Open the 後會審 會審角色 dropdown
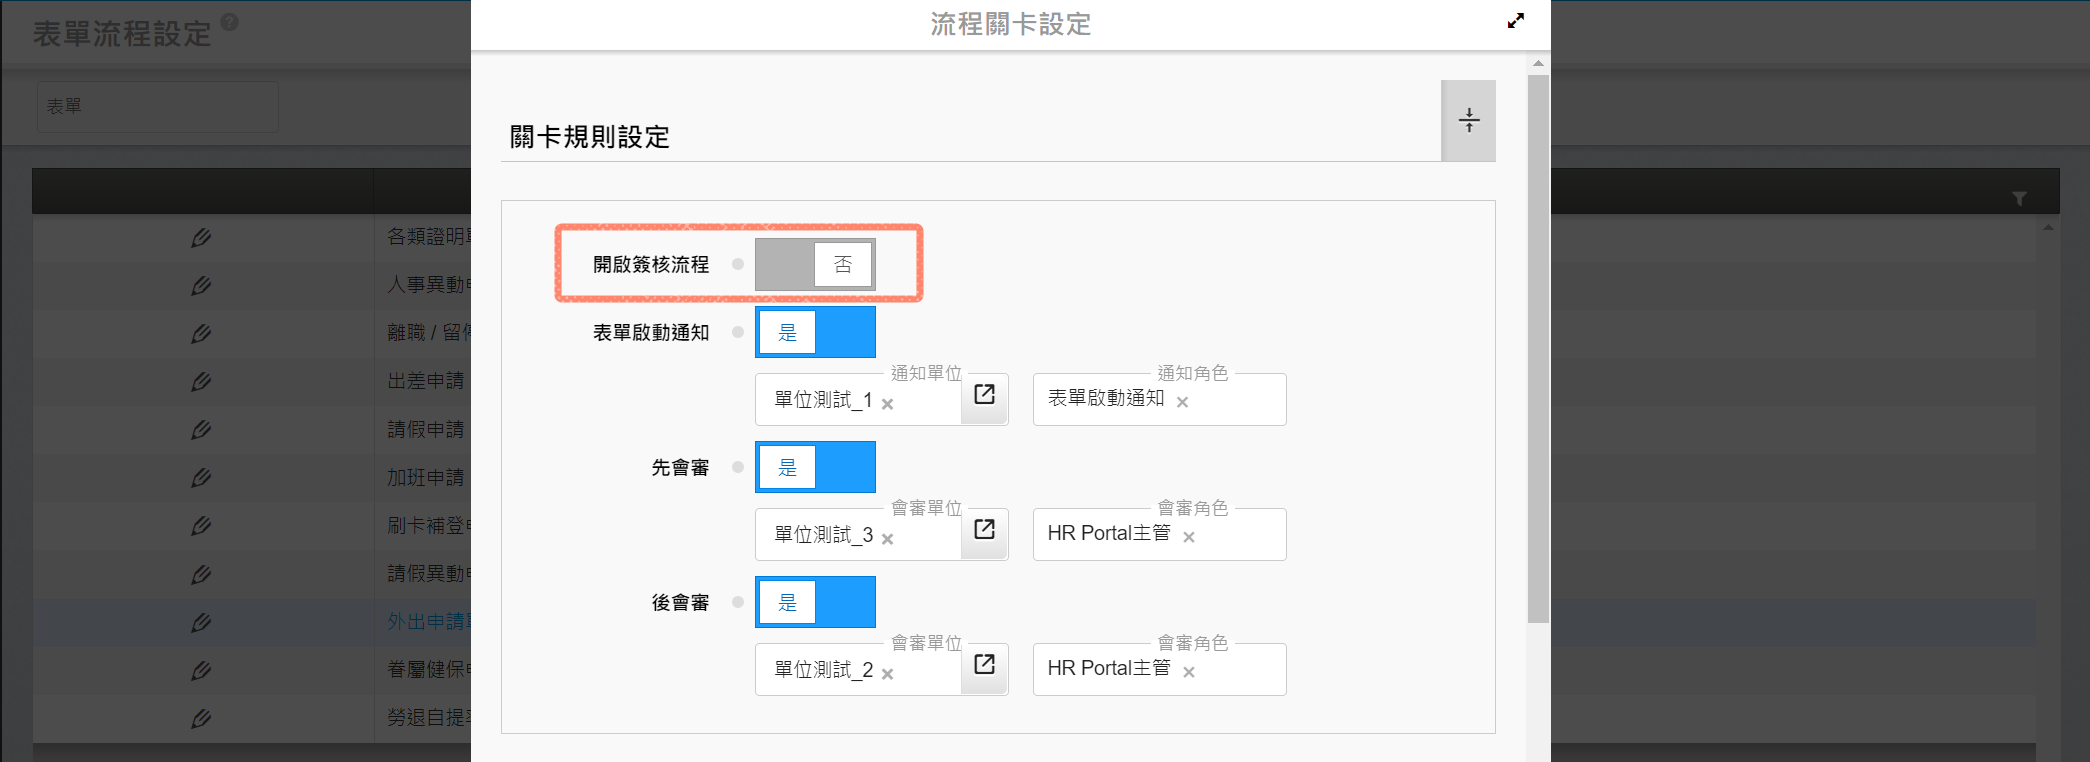The width and height of the screenshot is (2090, 762). 1240,670
